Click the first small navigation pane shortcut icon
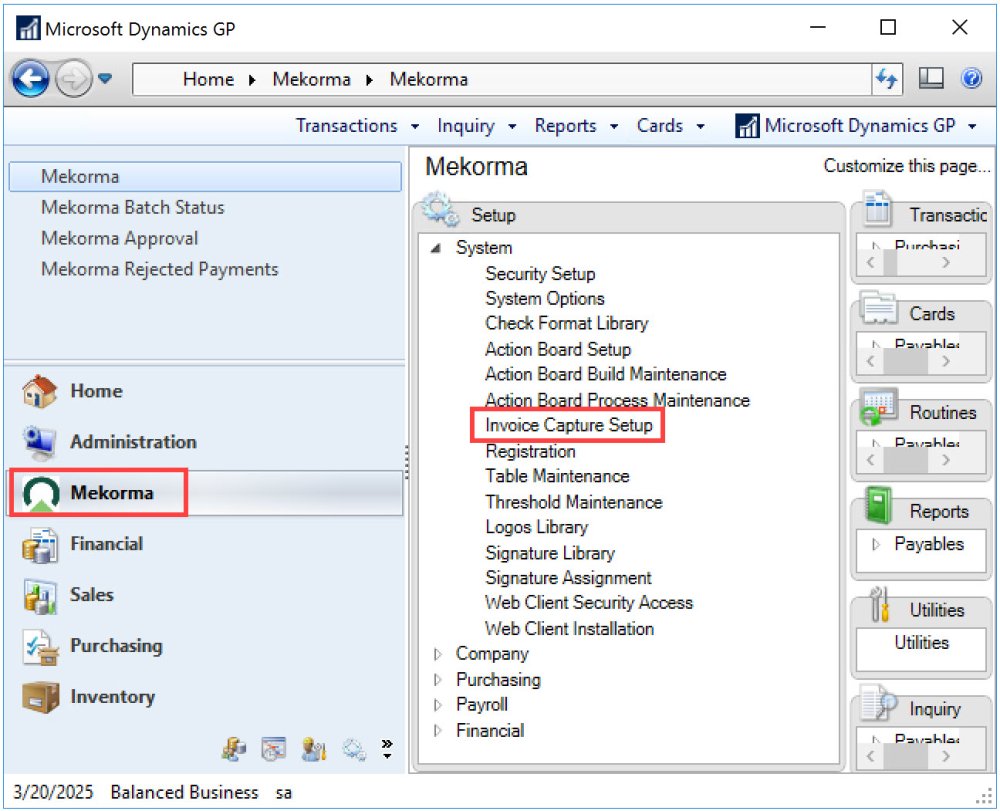Viewport: 1000px width, 811px height. [233, 749]
